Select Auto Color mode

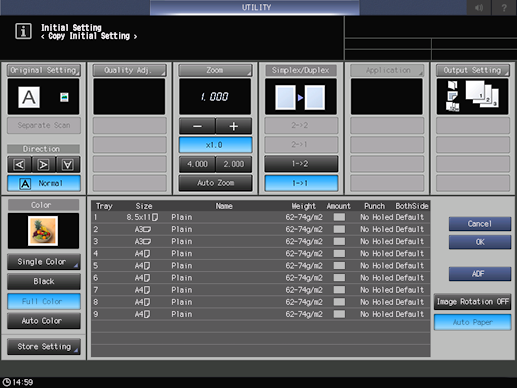coord(44,321)
